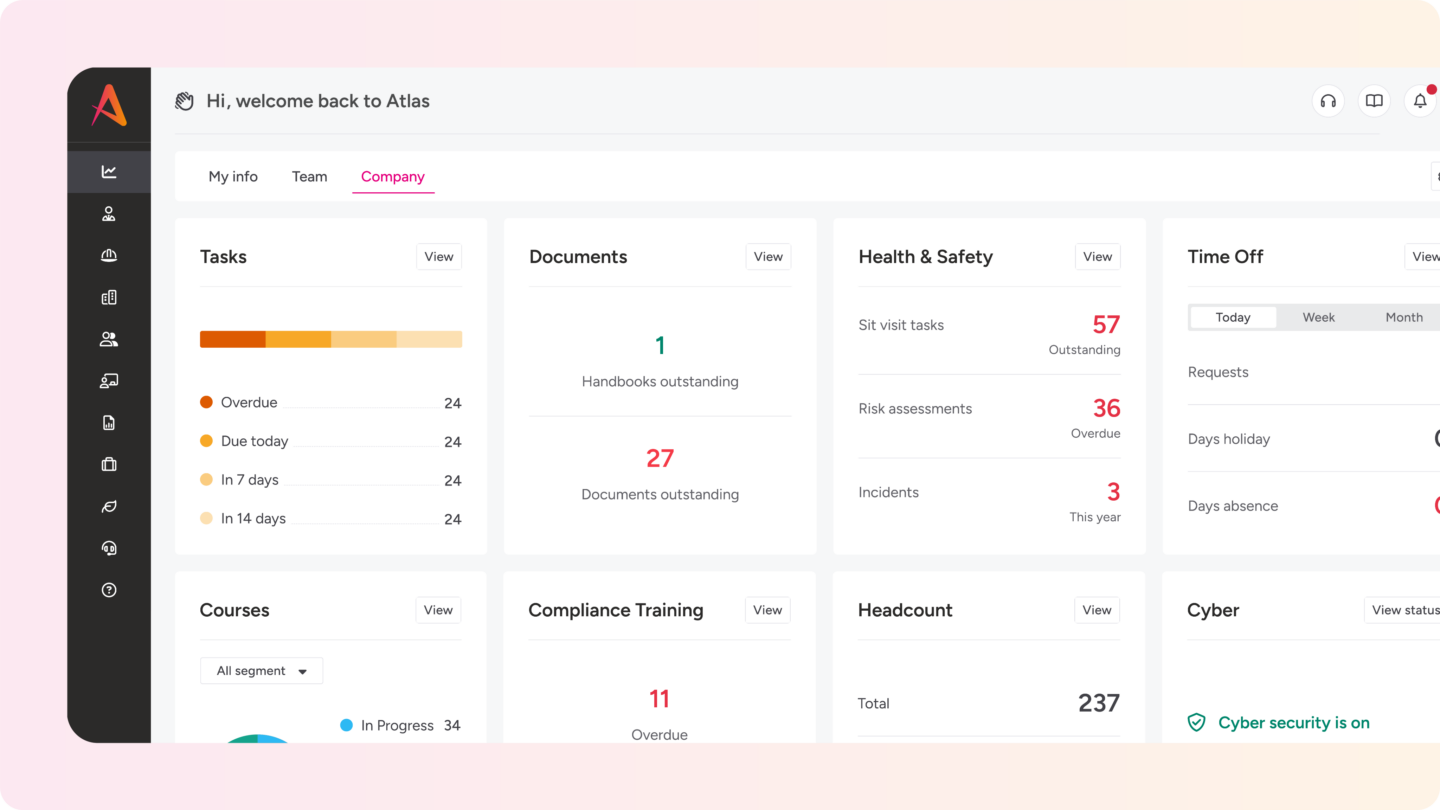
Task: Click the Atlas logo in the sidebar
Action: (x=109, y=105)
